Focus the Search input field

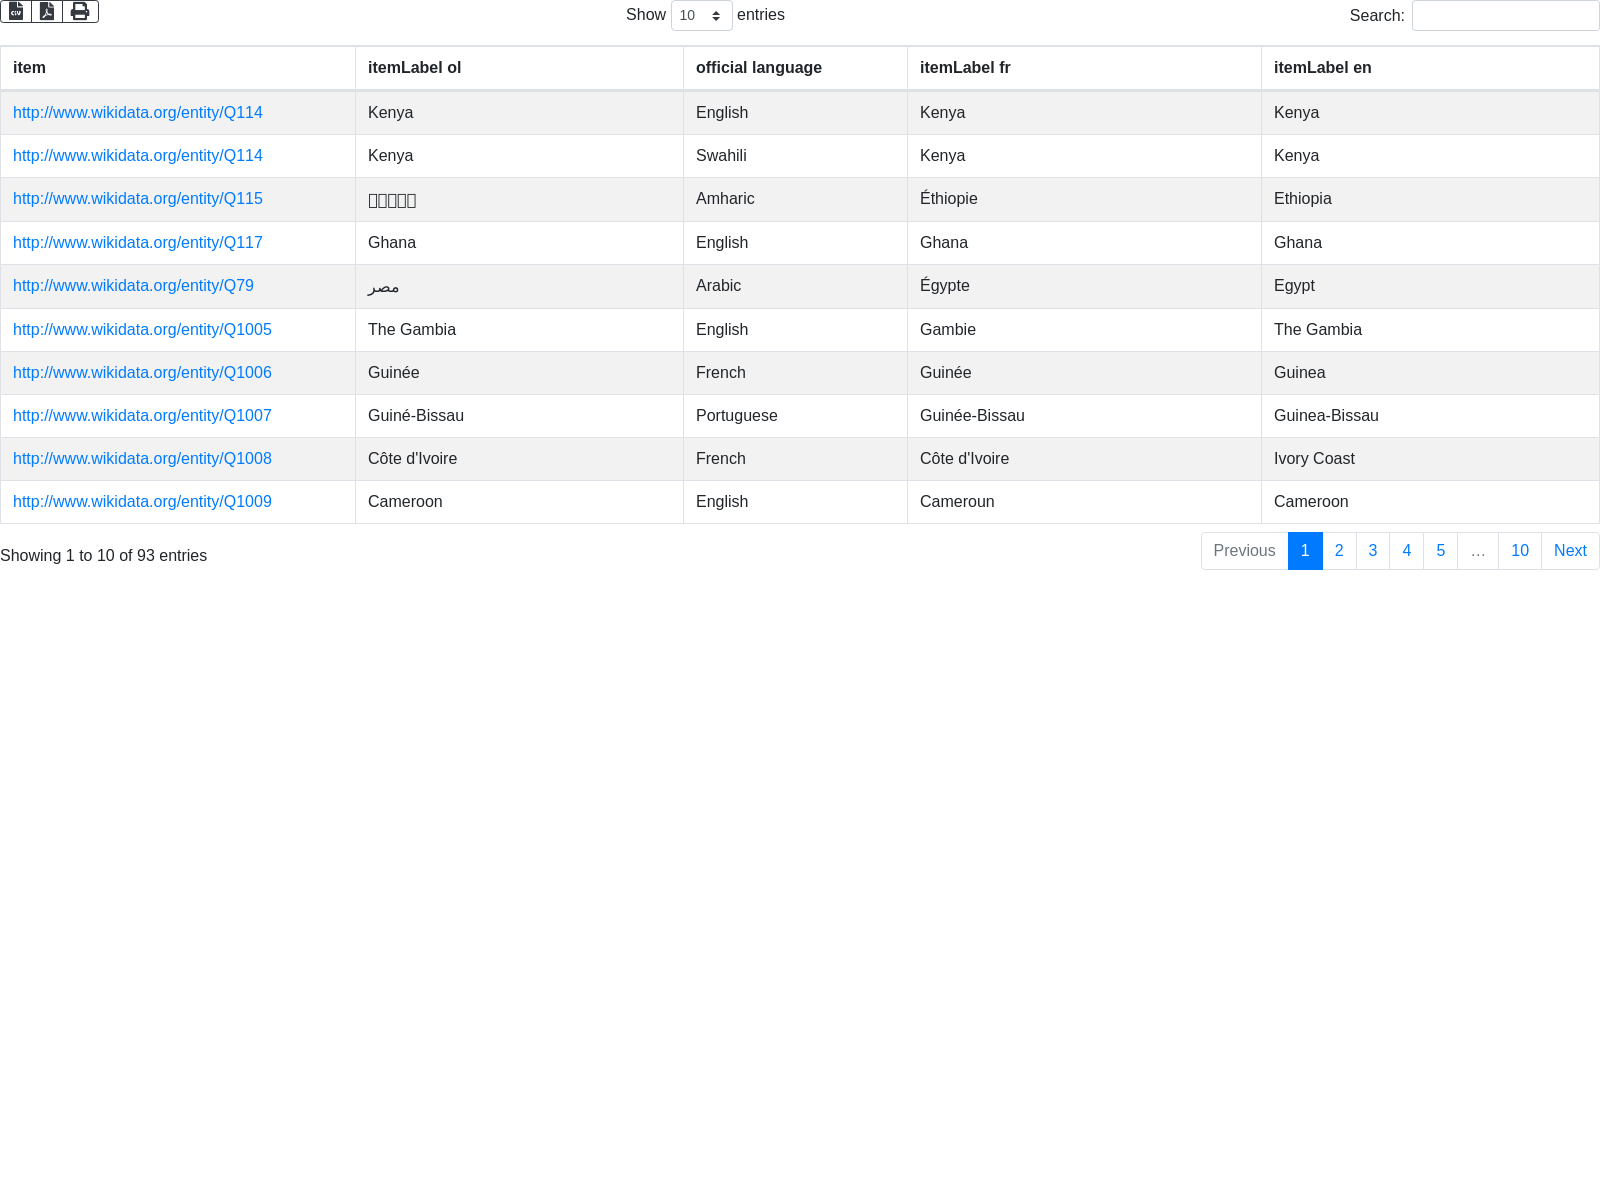pos(1505,16)
